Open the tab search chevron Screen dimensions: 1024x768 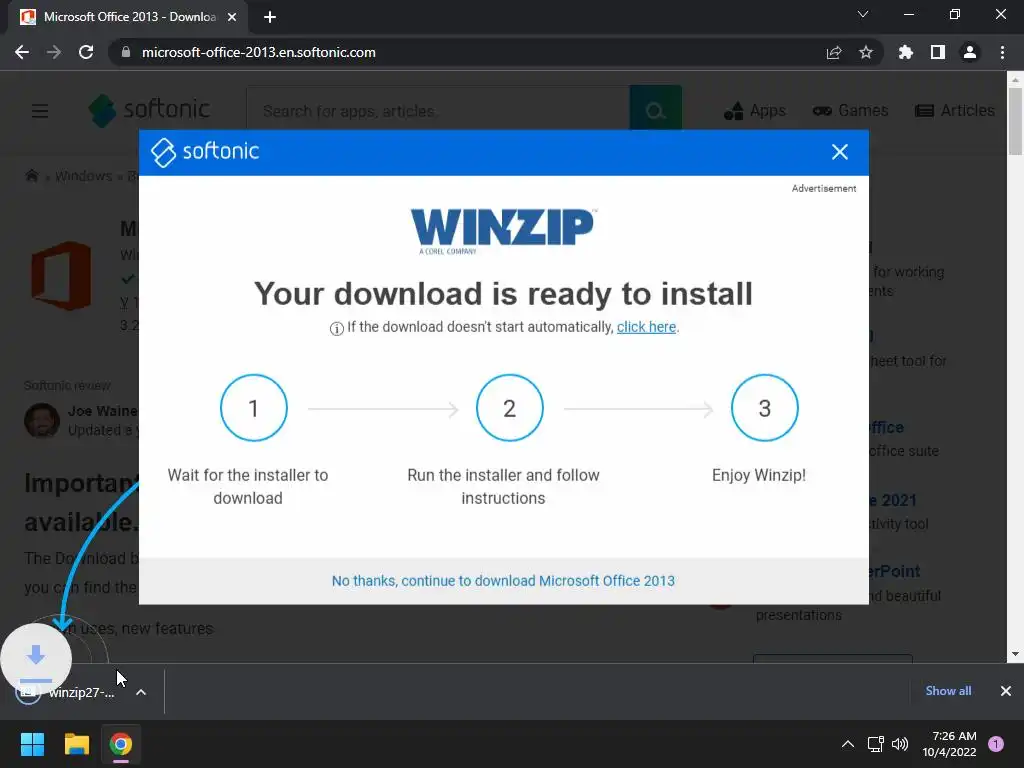[x=863, y=14]
